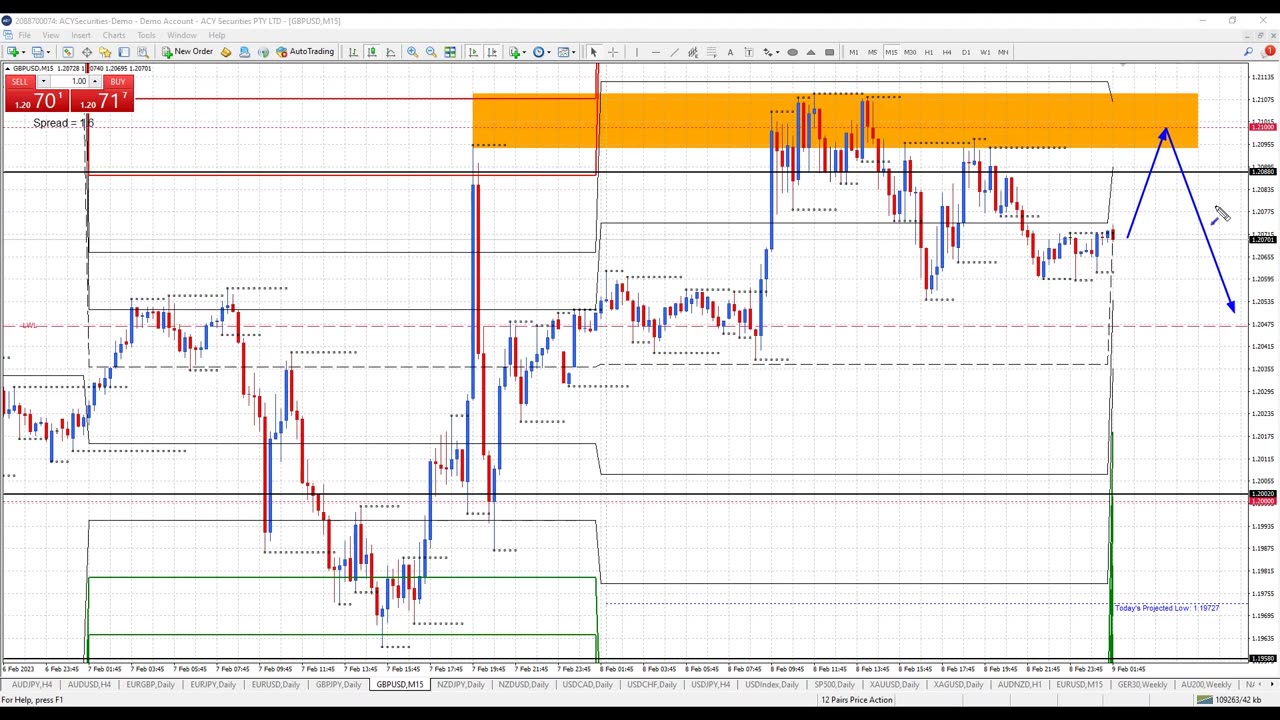Select the text tool A
This screenshot has width=1280, height=720.
click(730, 52)
